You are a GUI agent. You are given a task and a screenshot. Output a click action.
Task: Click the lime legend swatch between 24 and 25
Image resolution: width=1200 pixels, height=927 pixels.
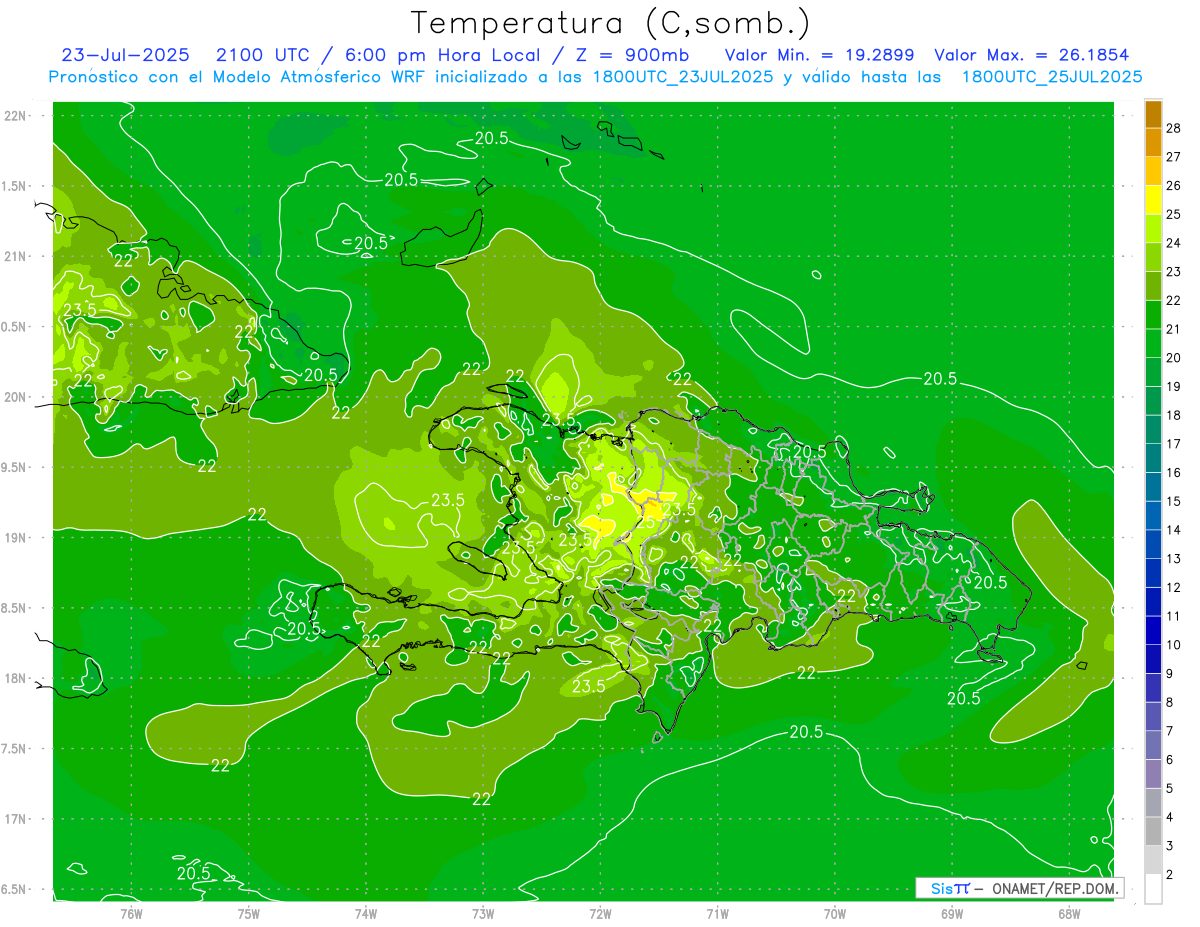click(x=1153, y=228)
